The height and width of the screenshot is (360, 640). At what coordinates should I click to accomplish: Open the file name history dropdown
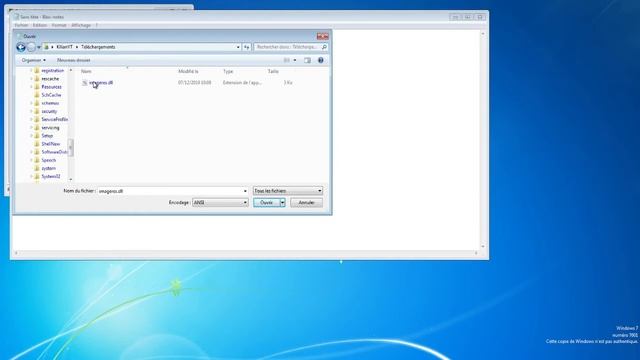pyautogui.click(x=245, y=191)
